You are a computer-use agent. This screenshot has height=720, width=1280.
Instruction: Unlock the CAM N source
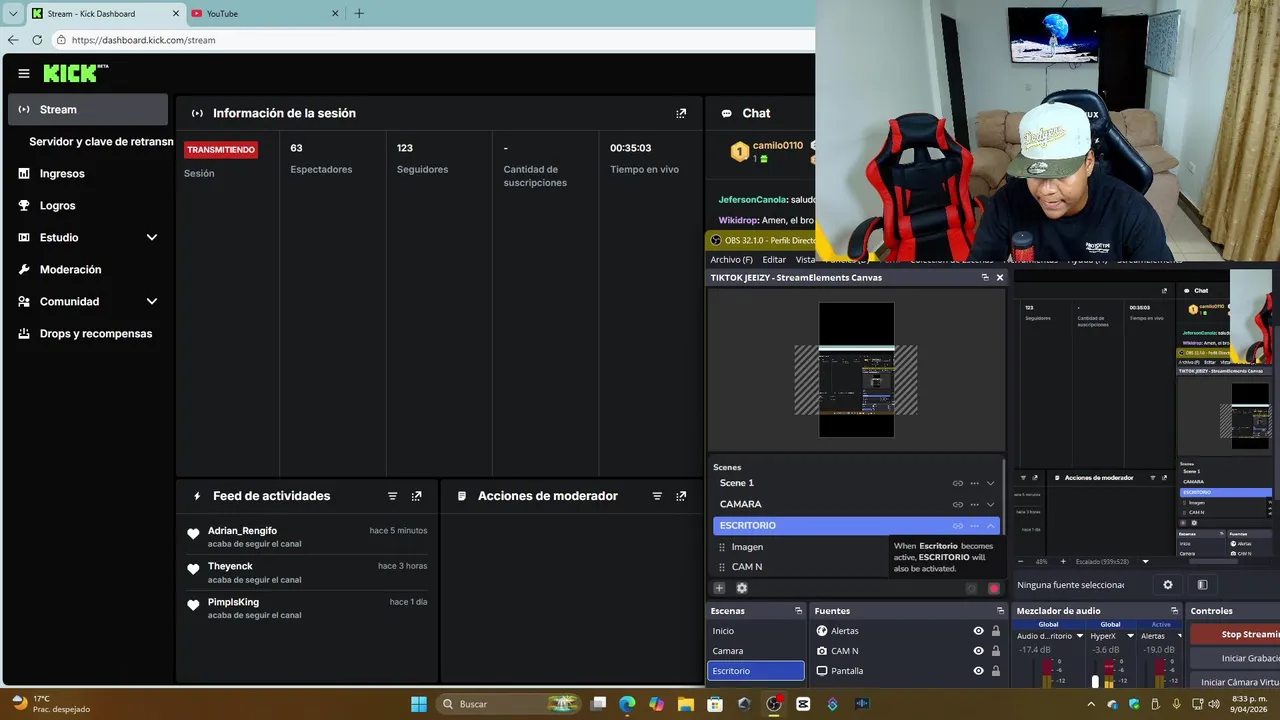click(x=995, y=651)
